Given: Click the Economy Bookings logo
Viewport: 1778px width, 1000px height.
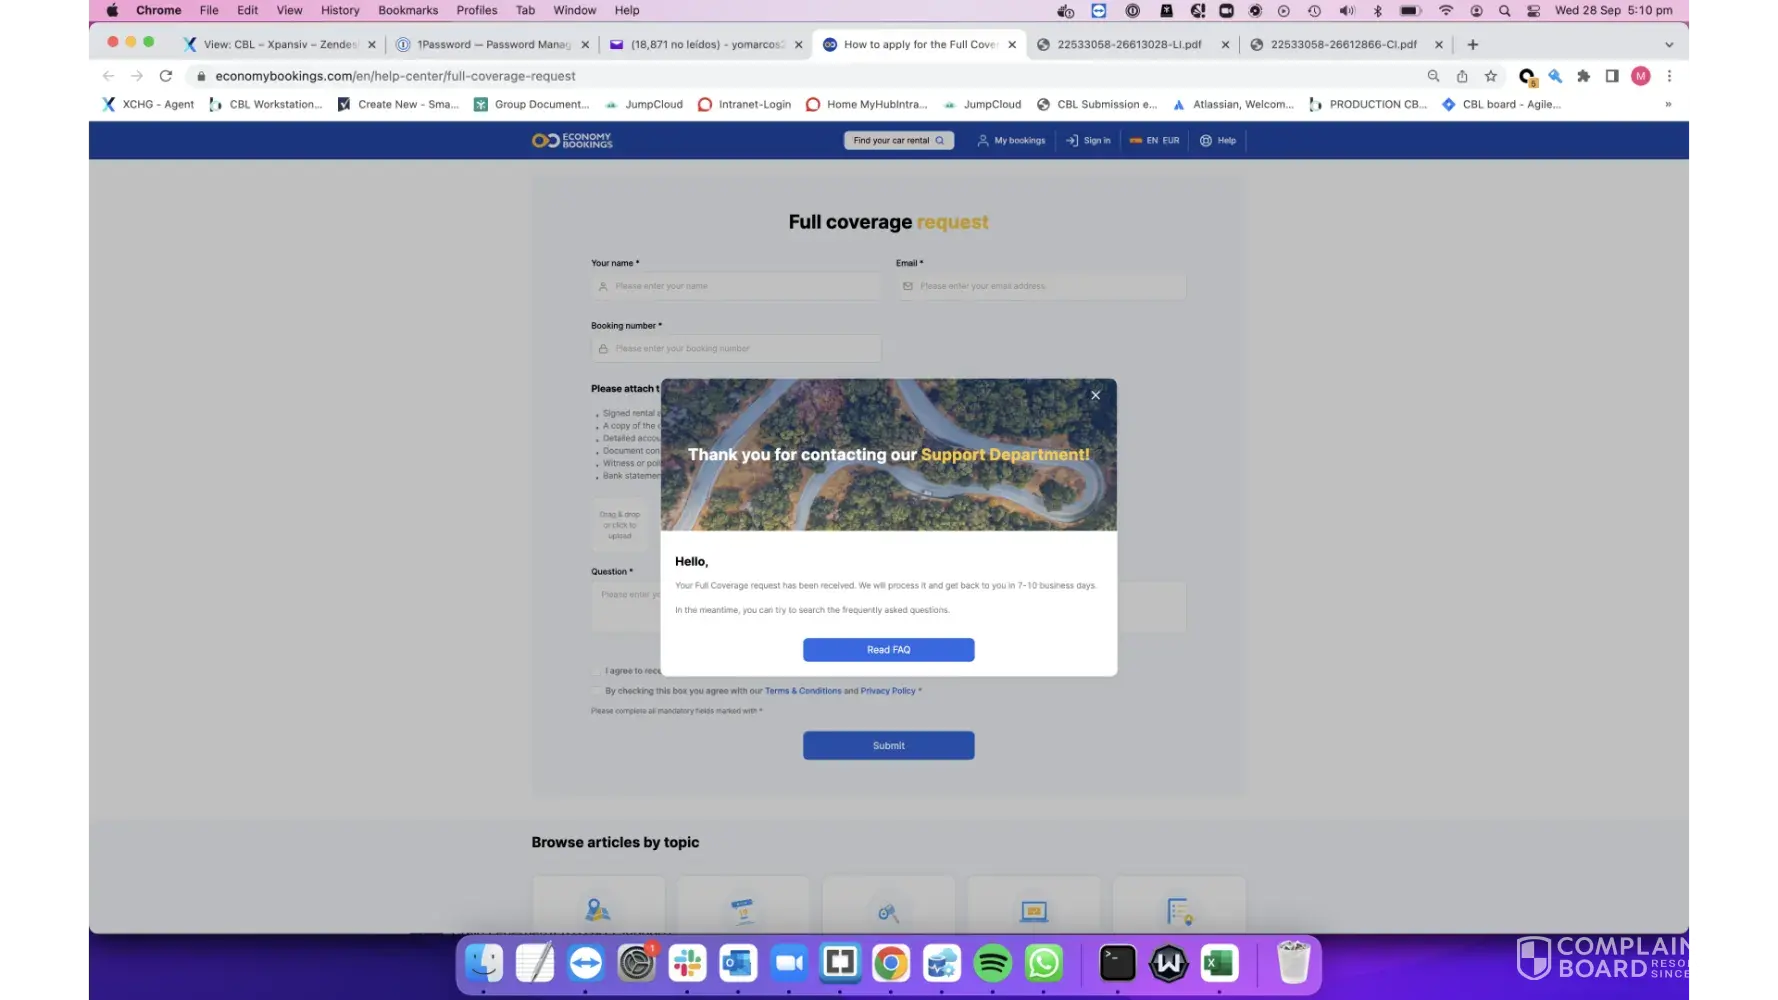Looking at the screenshot, I should point(572,141).
